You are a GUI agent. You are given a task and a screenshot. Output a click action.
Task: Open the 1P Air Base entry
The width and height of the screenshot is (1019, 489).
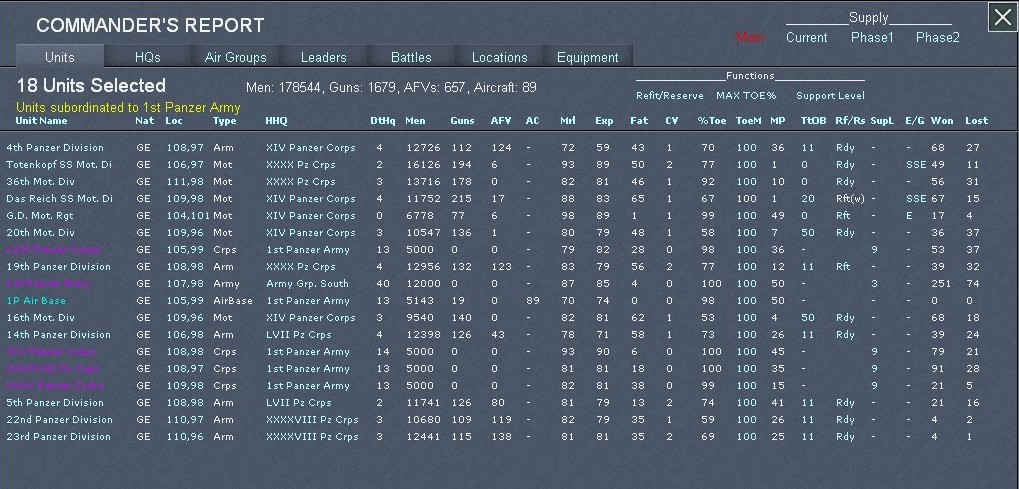tap(34, 300)
